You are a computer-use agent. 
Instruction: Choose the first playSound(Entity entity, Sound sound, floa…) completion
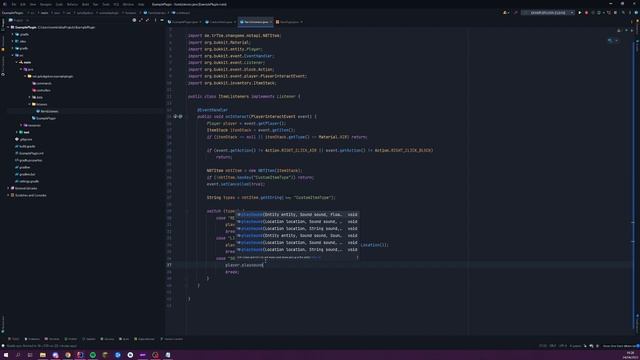297,214
